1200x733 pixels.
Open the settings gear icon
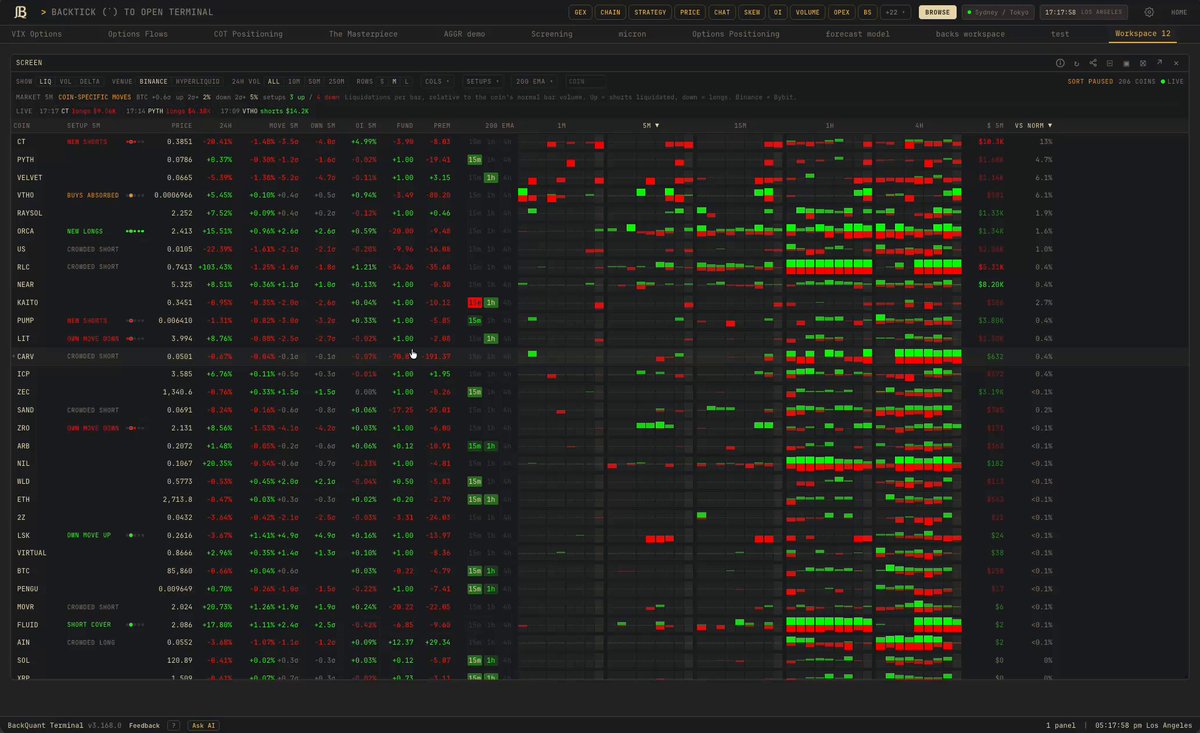1149,12
